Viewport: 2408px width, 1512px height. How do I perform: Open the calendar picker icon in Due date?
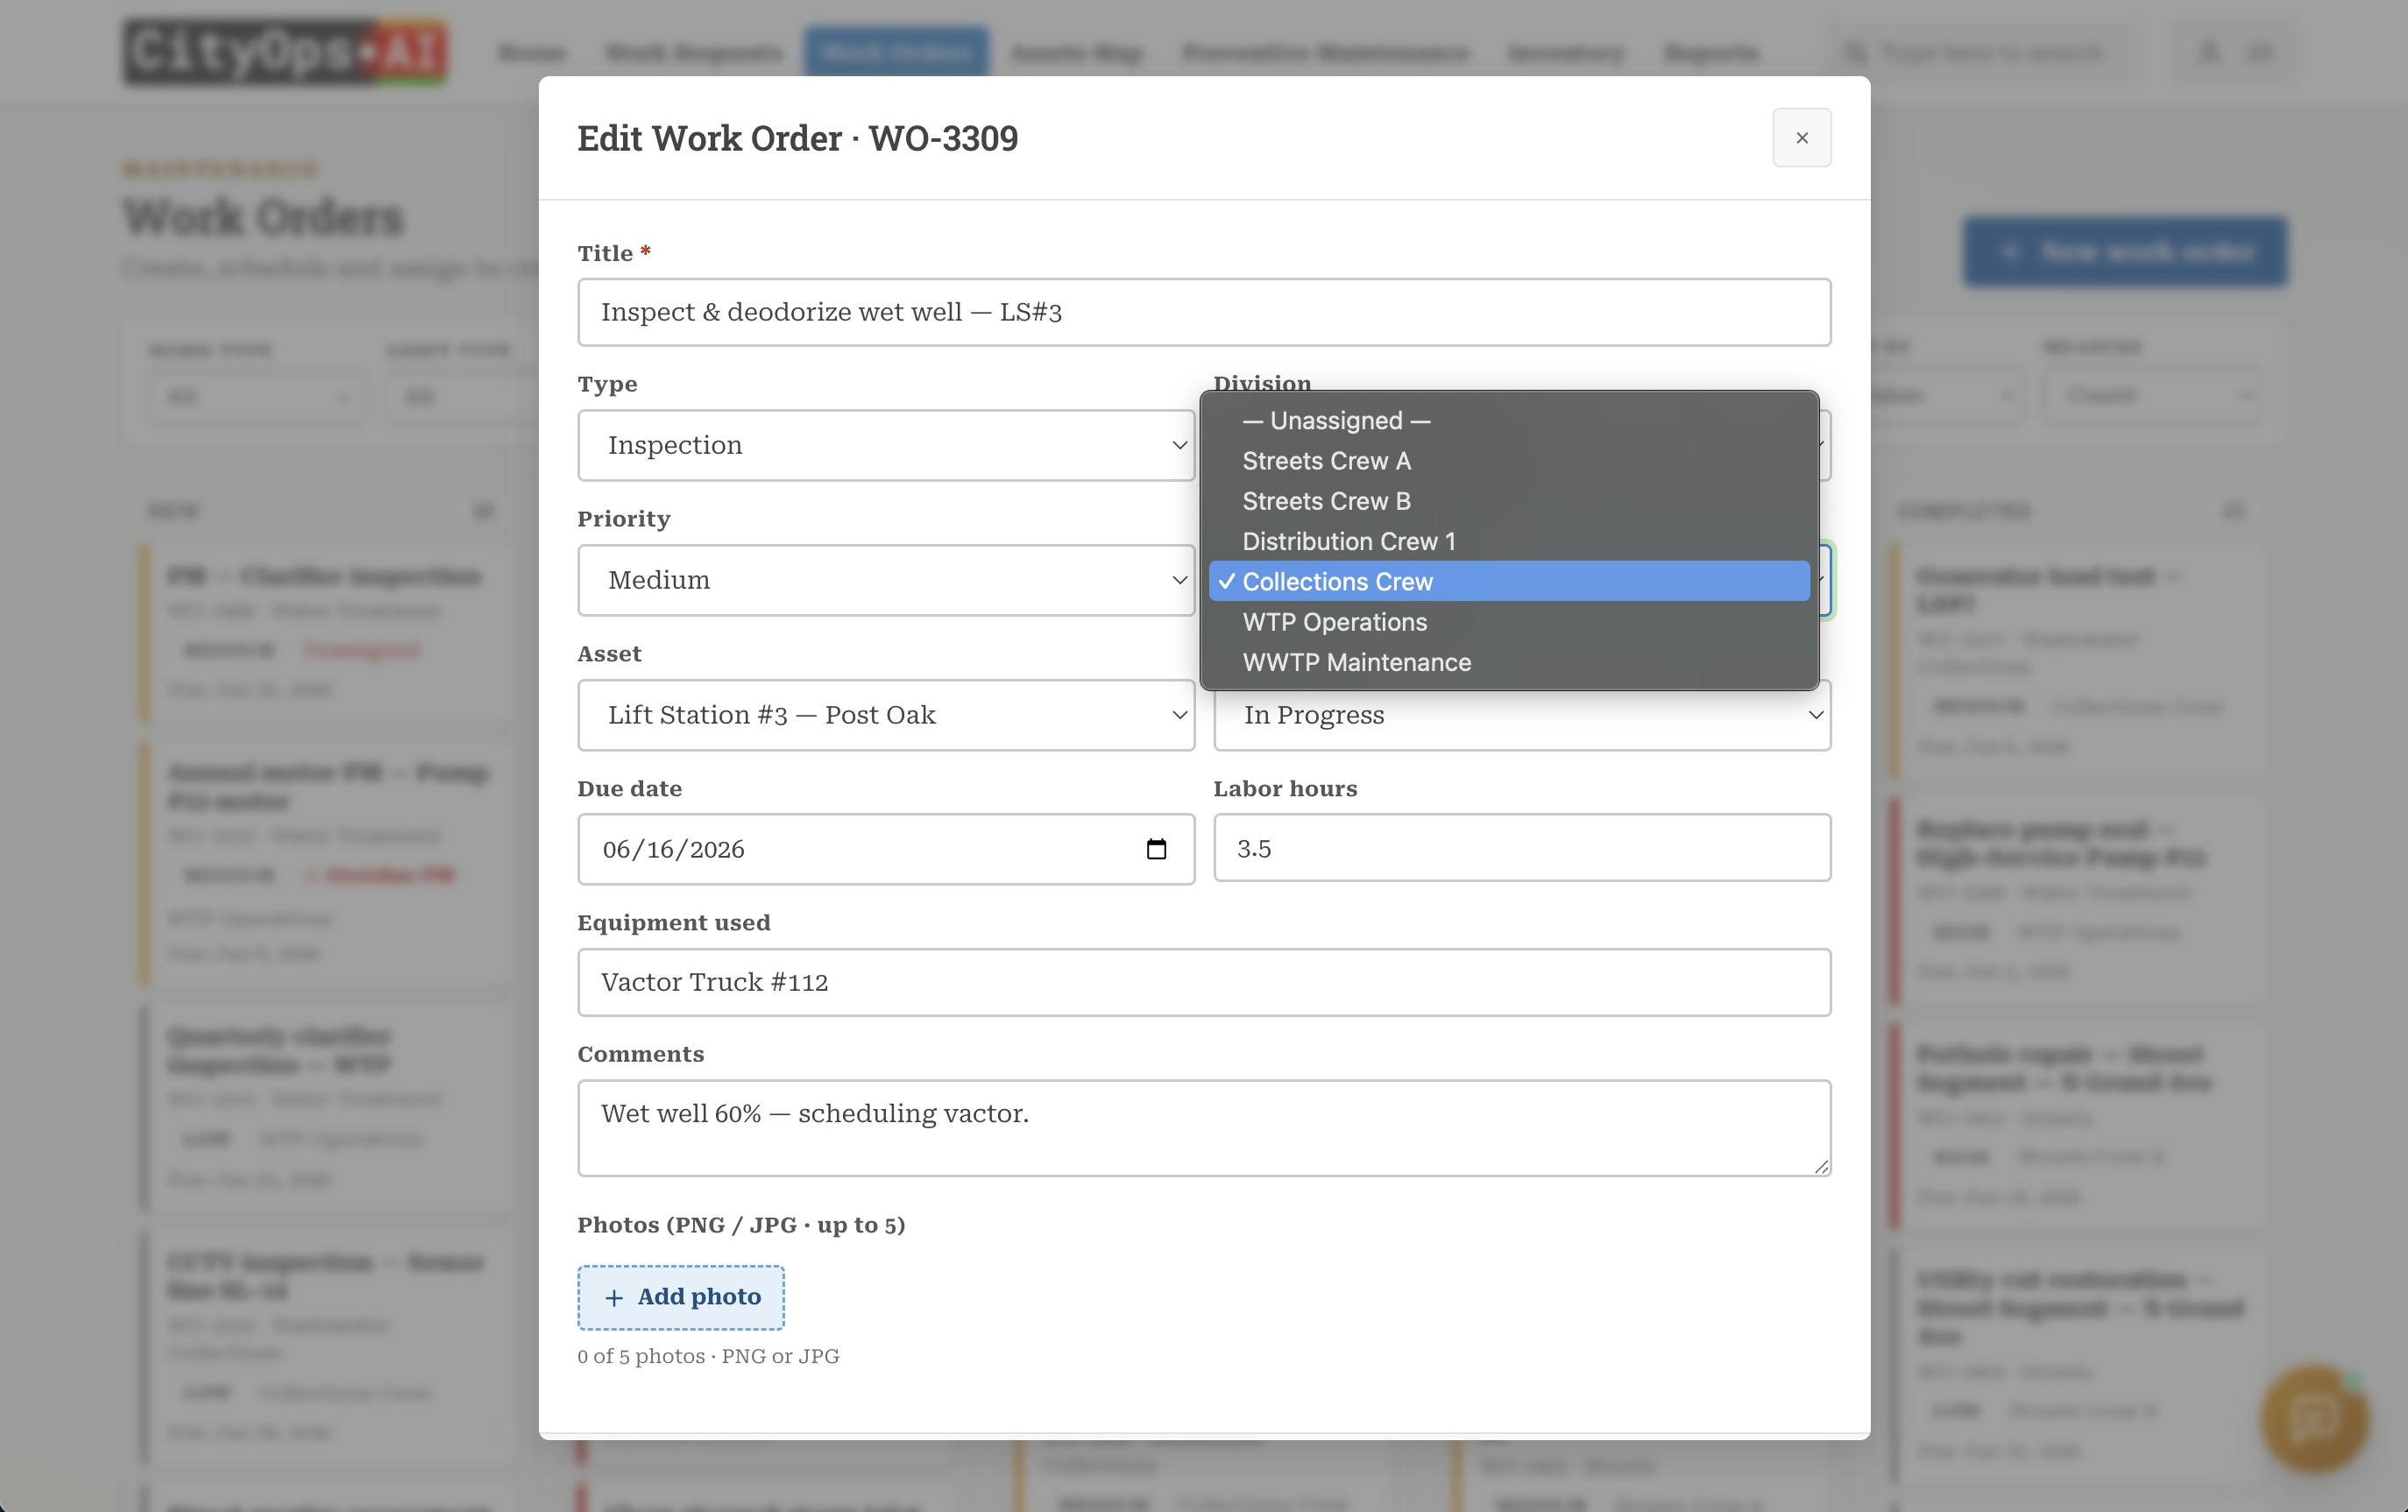click(1156, 849)
